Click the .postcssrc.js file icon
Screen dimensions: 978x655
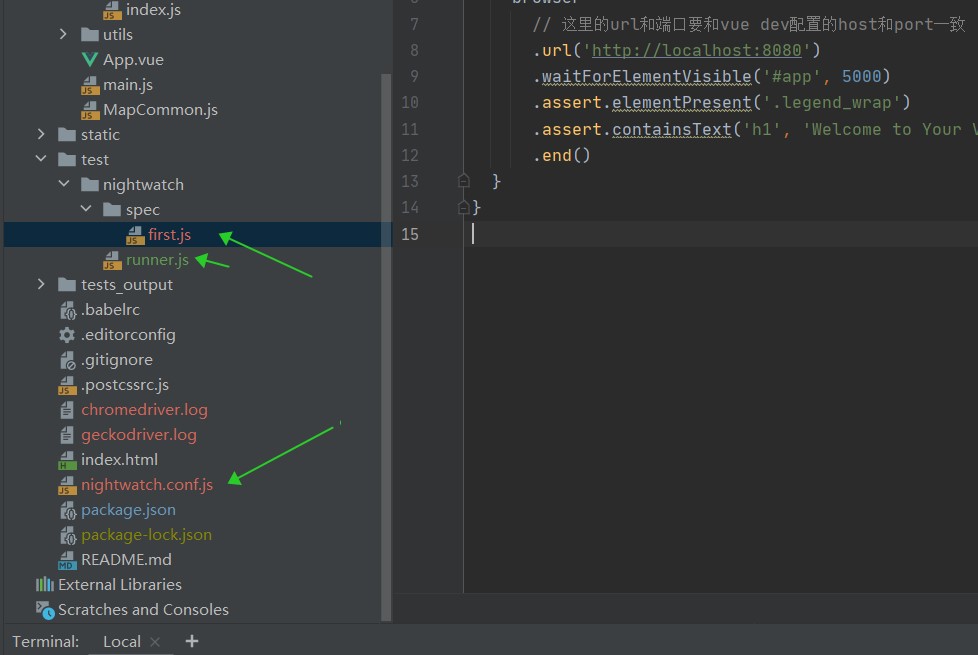[67, 386]
